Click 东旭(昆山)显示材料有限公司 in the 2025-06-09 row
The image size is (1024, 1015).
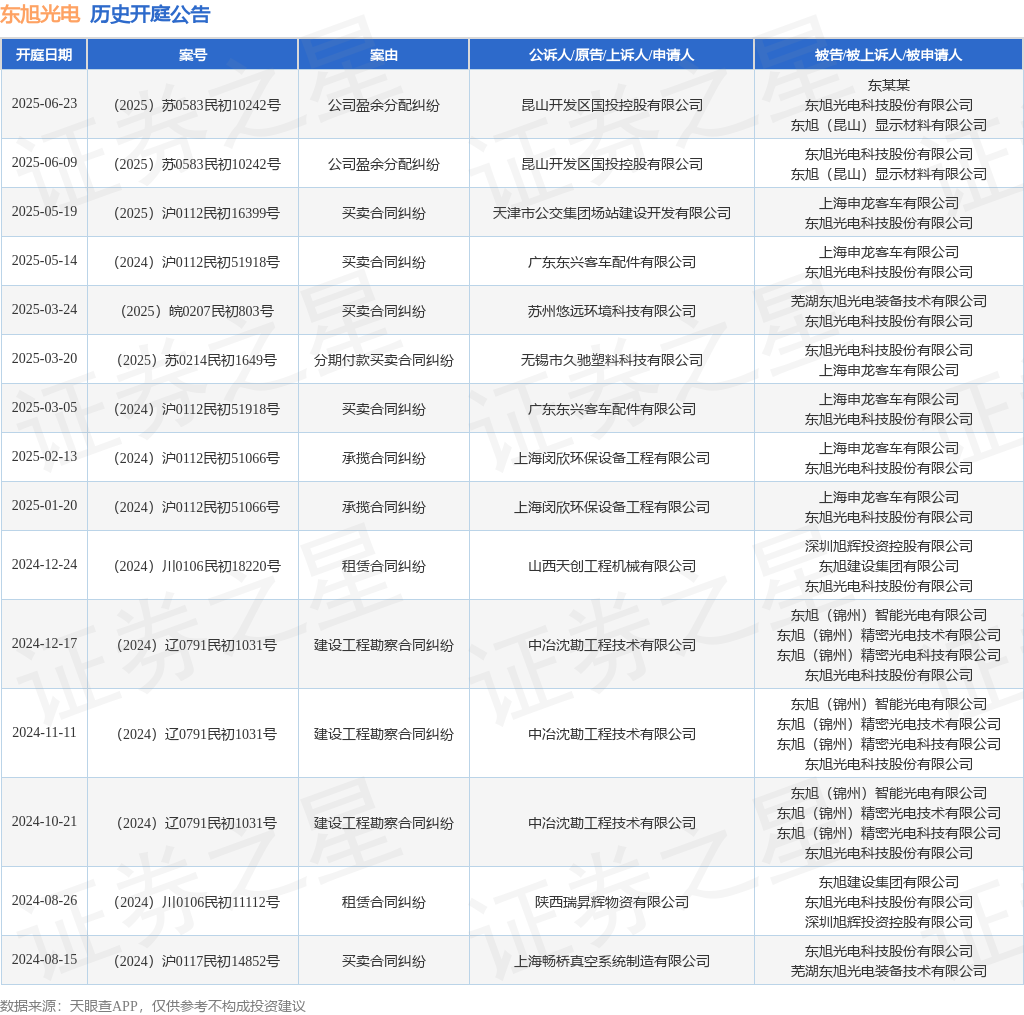(888, 174)
